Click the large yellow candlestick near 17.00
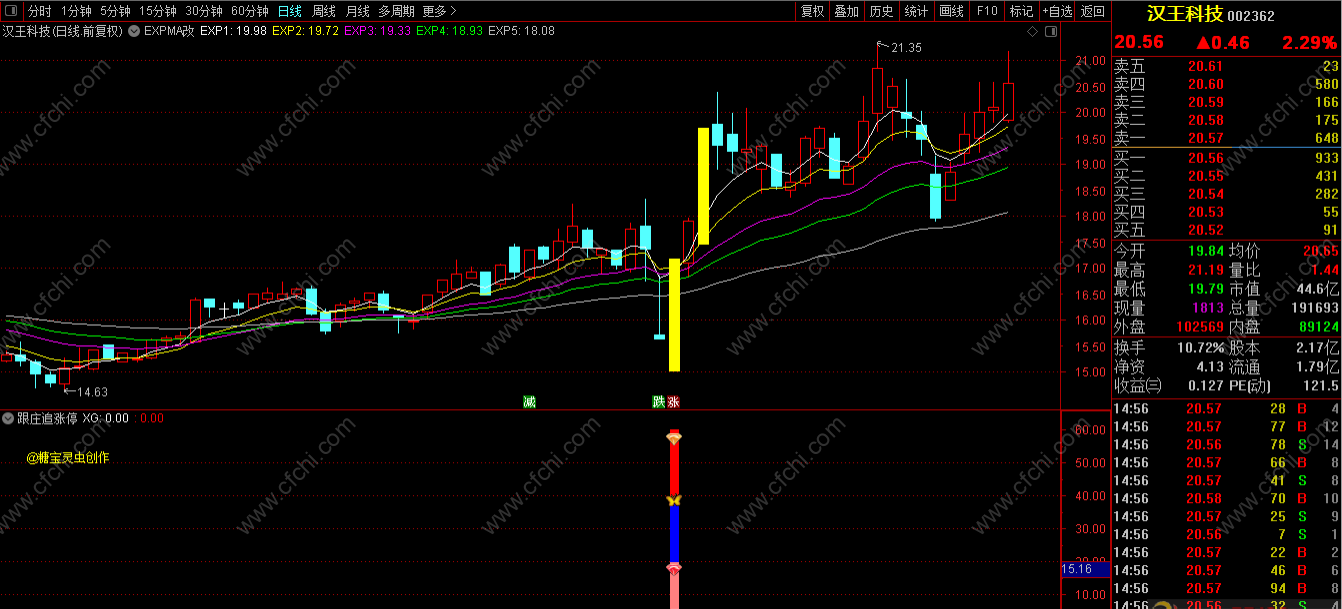Image resolution: width=1342 pixels, height=609 pixels. [674, 314]
